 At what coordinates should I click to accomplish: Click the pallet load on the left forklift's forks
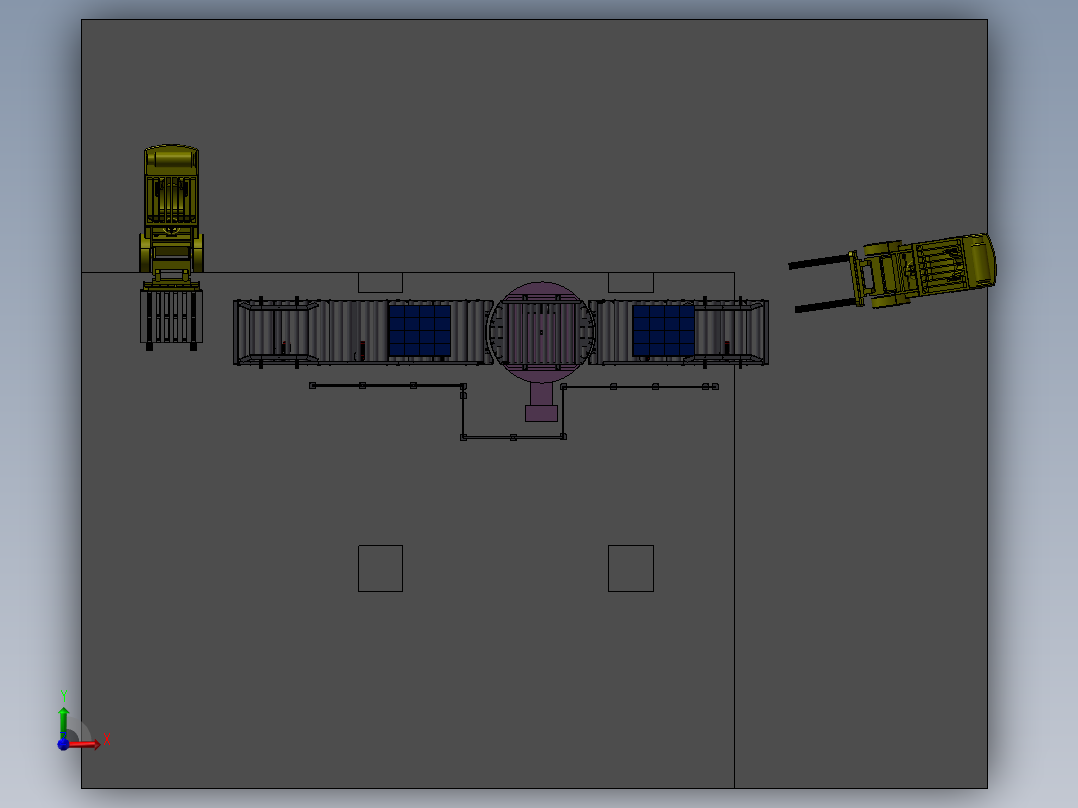[171, 317]
